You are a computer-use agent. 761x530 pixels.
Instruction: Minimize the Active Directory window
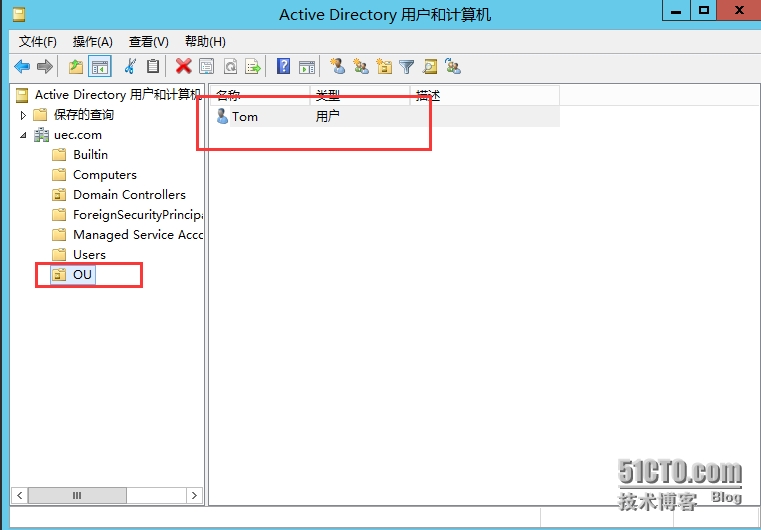coord(677,12)
